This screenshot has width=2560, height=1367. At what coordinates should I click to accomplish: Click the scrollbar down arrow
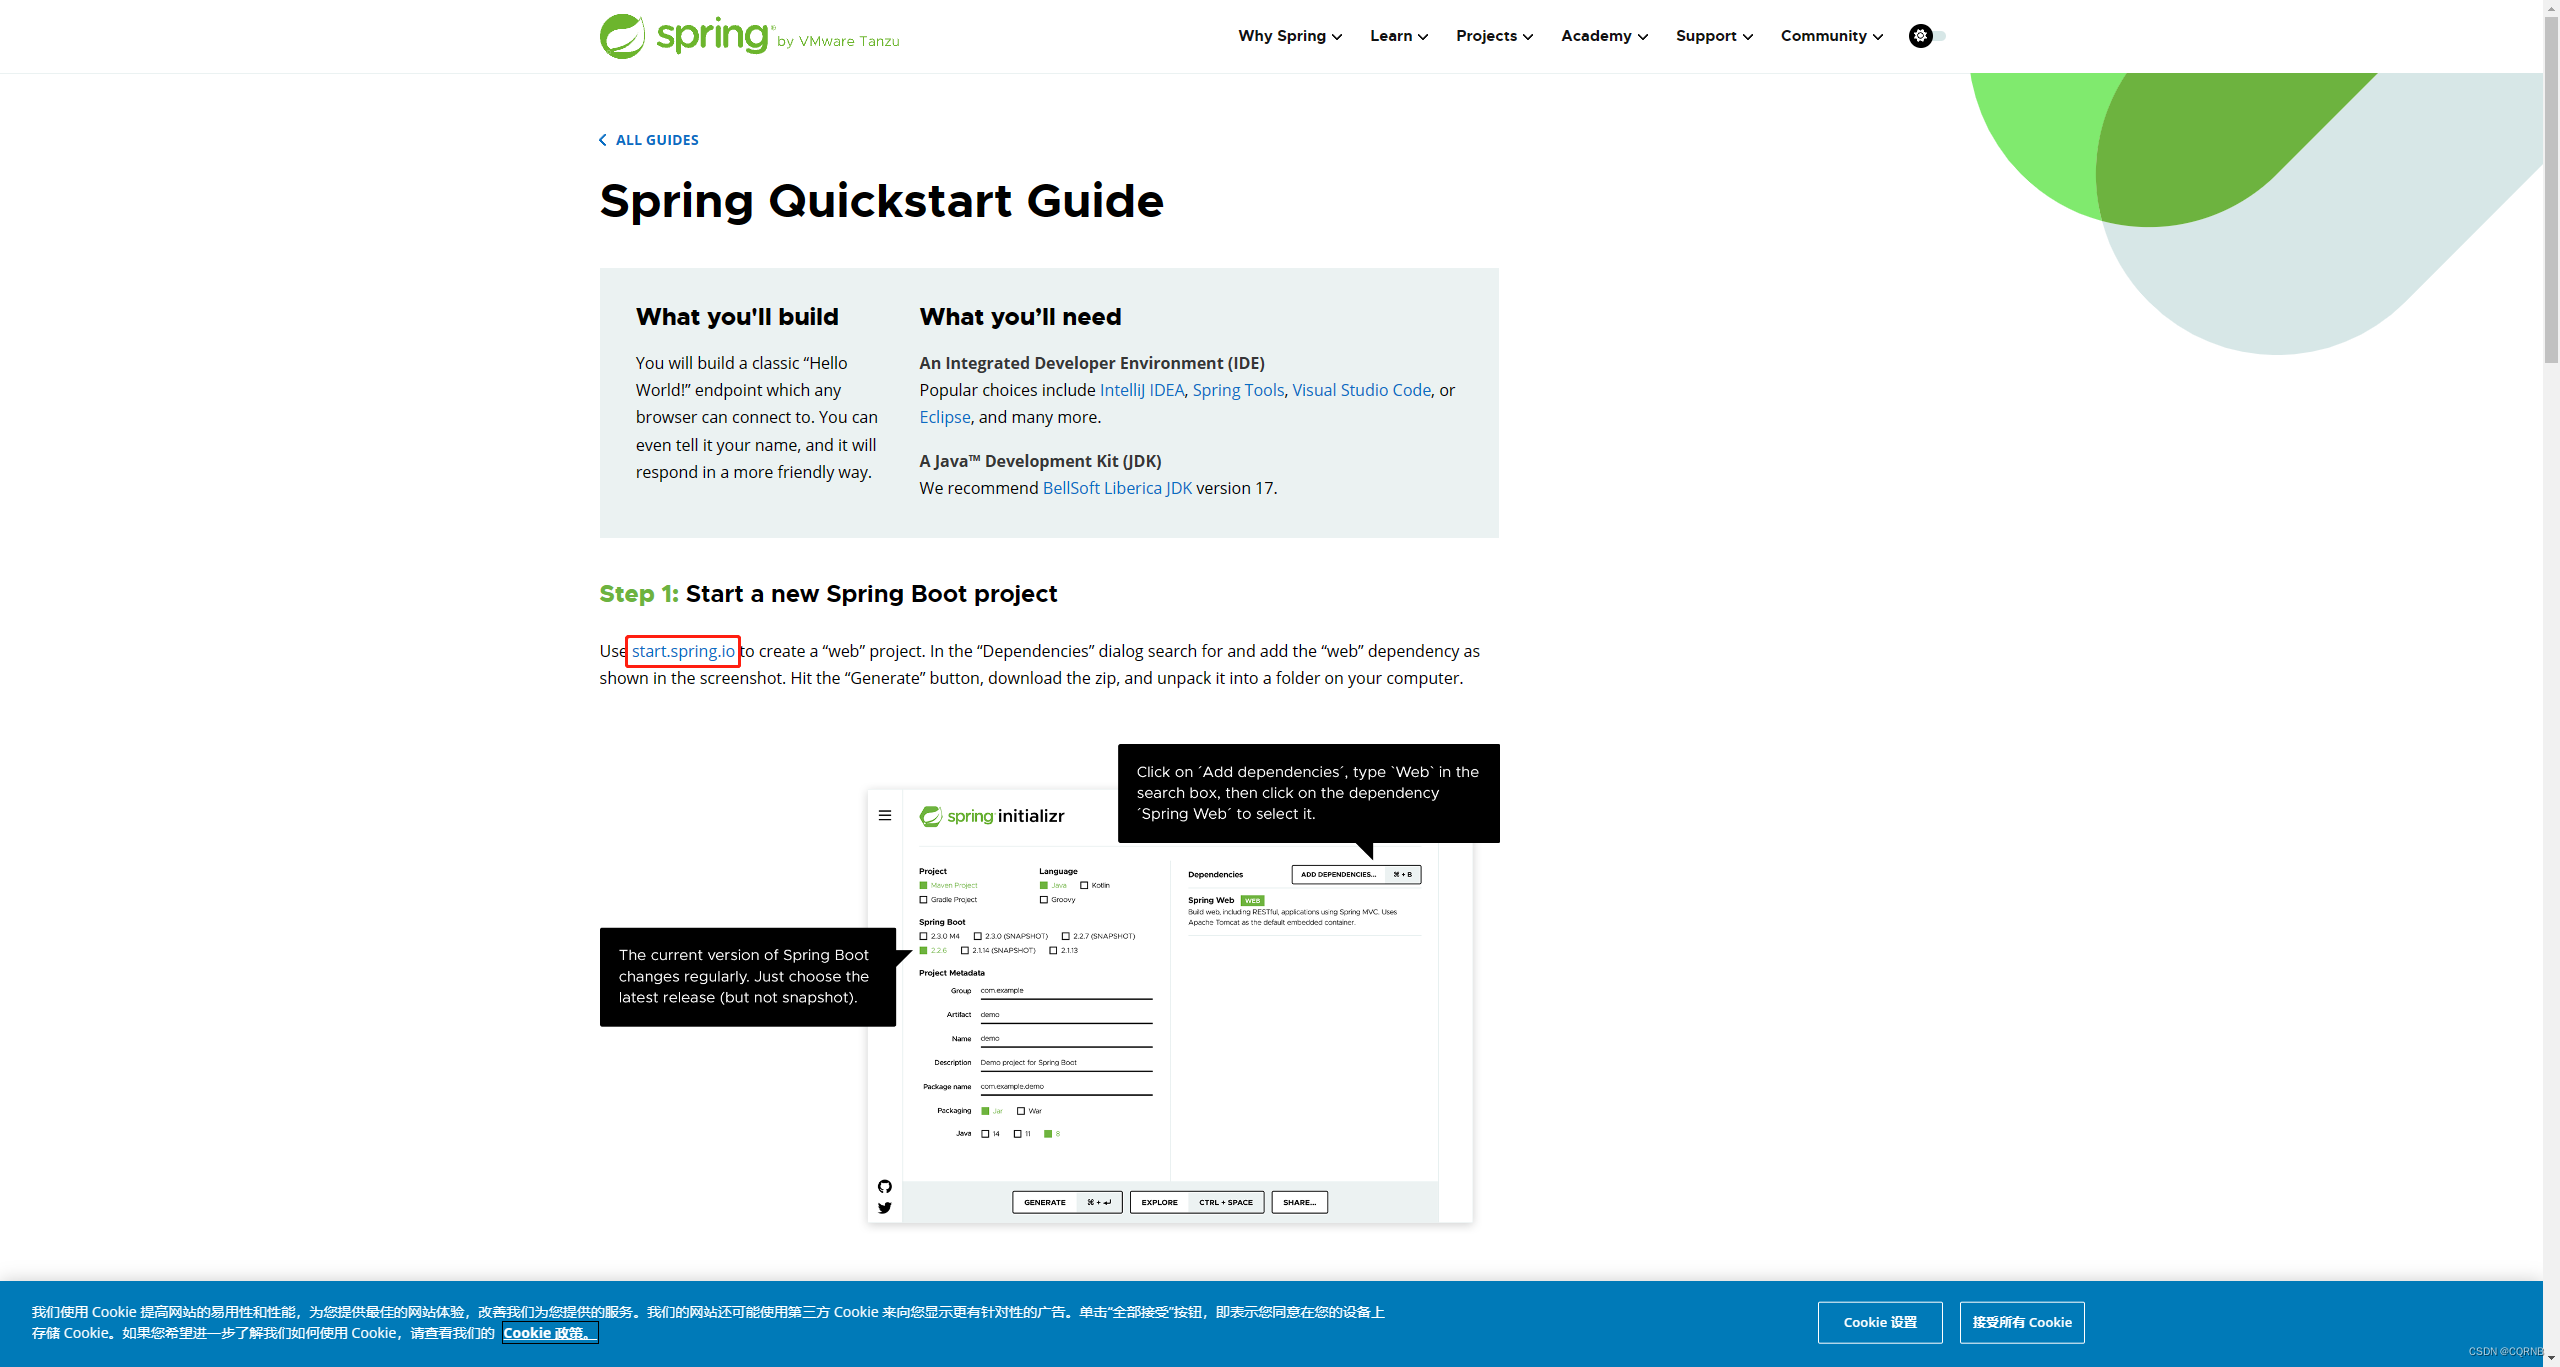click(x=2551, y=1358)
